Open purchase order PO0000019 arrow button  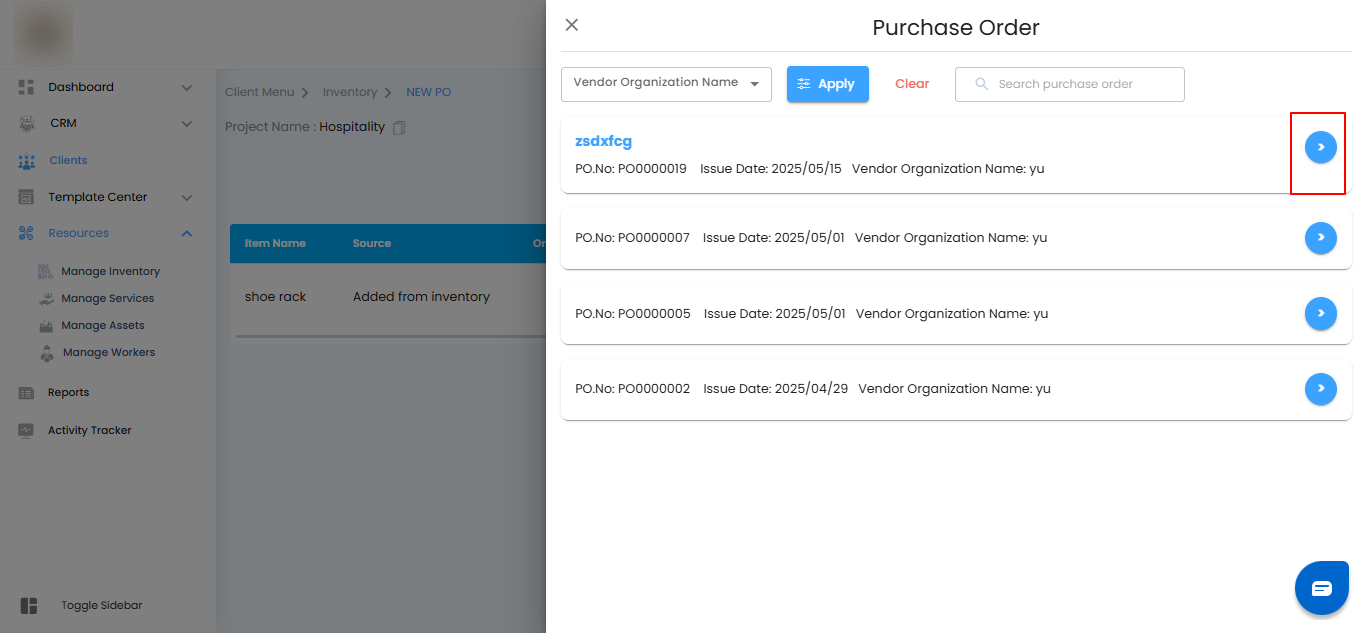1320,147
